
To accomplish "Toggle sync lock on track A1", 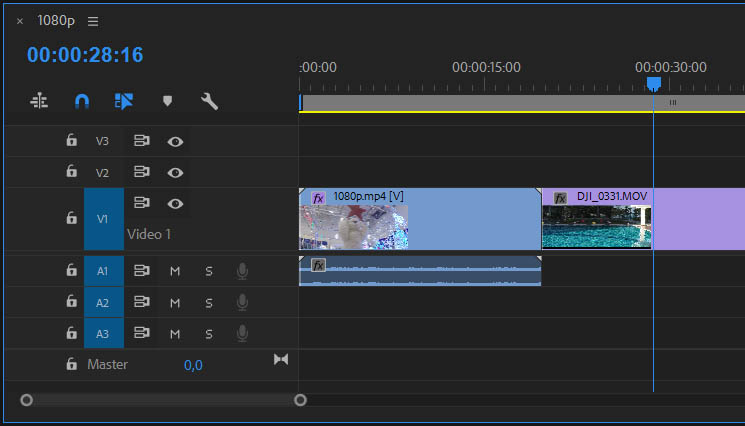I will click(x=142, y=271).
